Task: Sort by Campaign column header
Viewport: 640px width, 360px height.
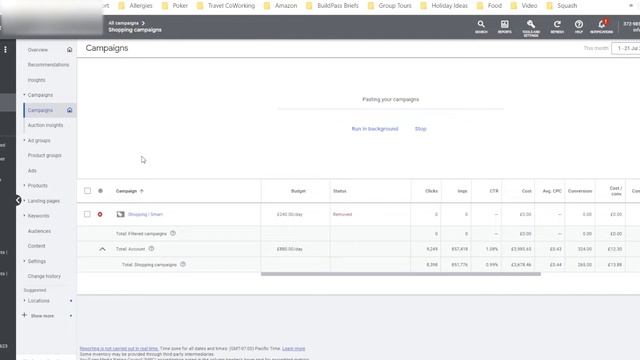Action: coord(126,191)
